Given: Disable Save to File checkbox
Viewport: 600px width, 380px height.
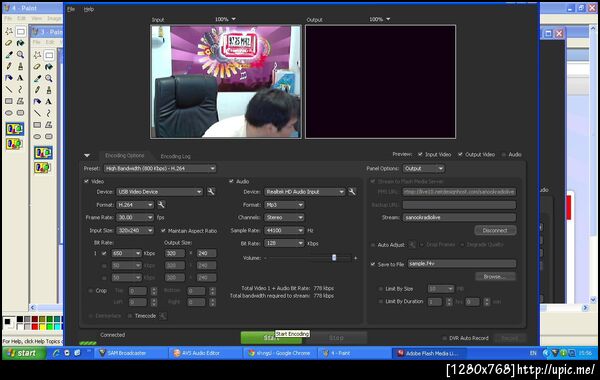Looking at the screenshot, I should point(373,264).
